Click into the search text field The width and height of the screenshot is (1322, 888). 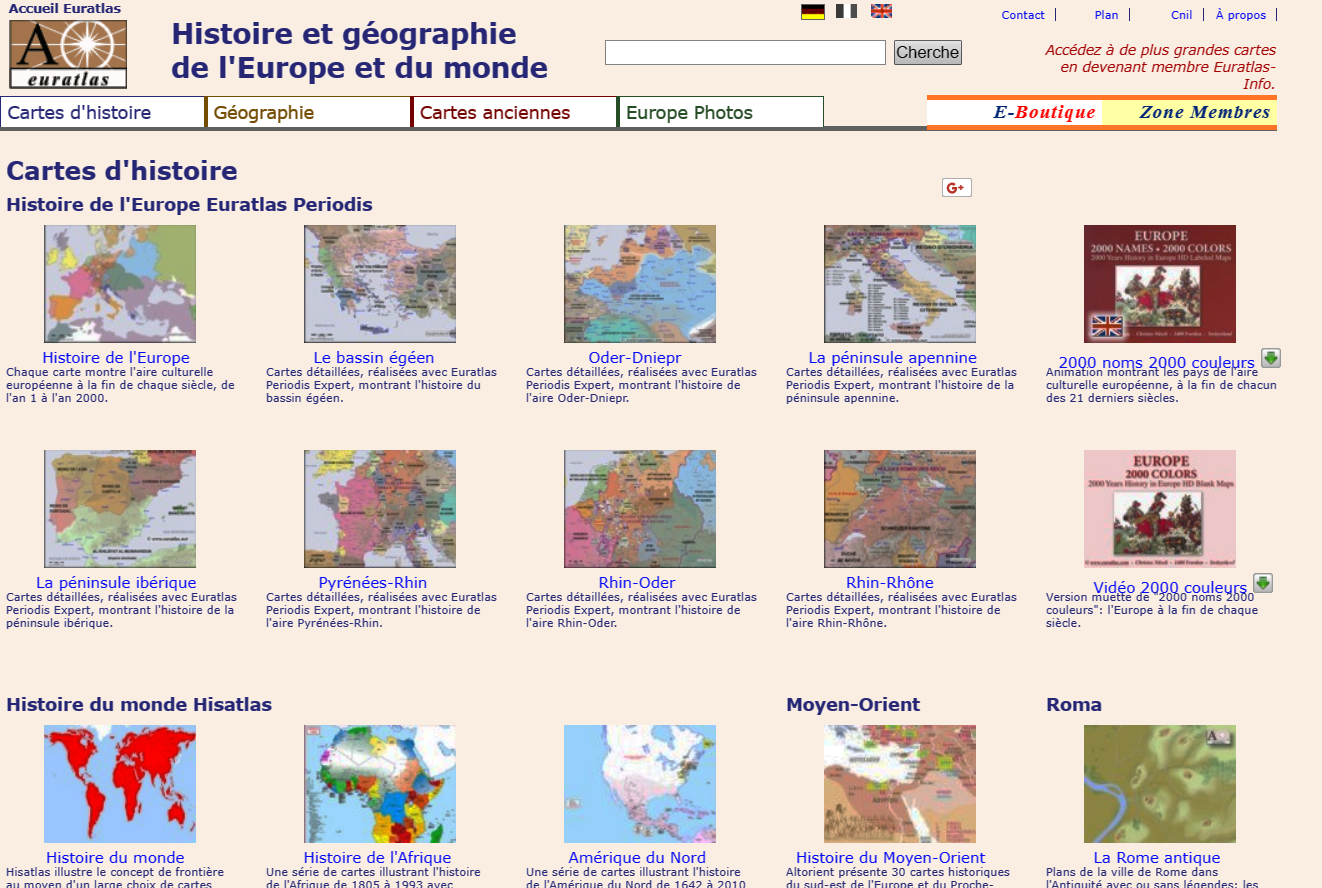[x=745, y=52]
